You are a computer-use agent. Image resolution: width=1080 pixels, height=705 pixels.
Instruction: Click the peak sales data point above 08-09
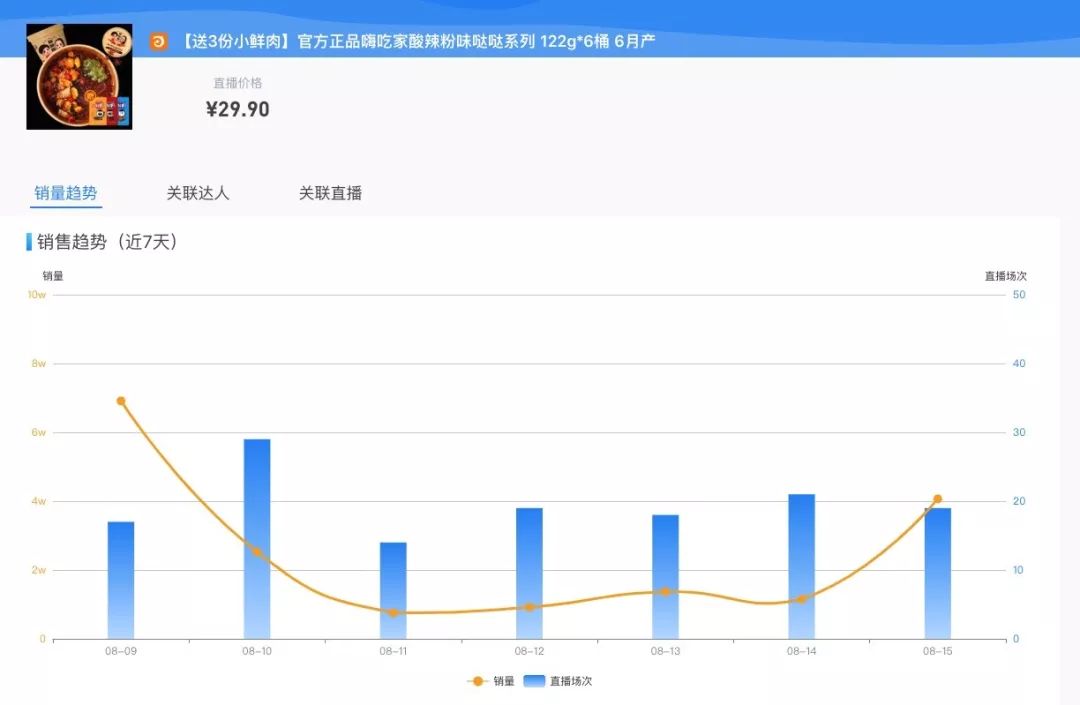[121, 401]
